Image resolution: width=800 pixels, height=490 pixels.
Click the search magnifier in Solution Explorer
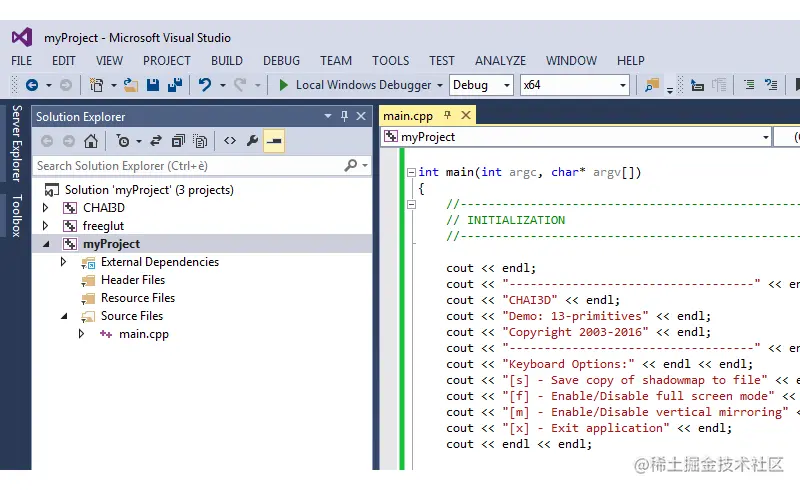point(351,165)
